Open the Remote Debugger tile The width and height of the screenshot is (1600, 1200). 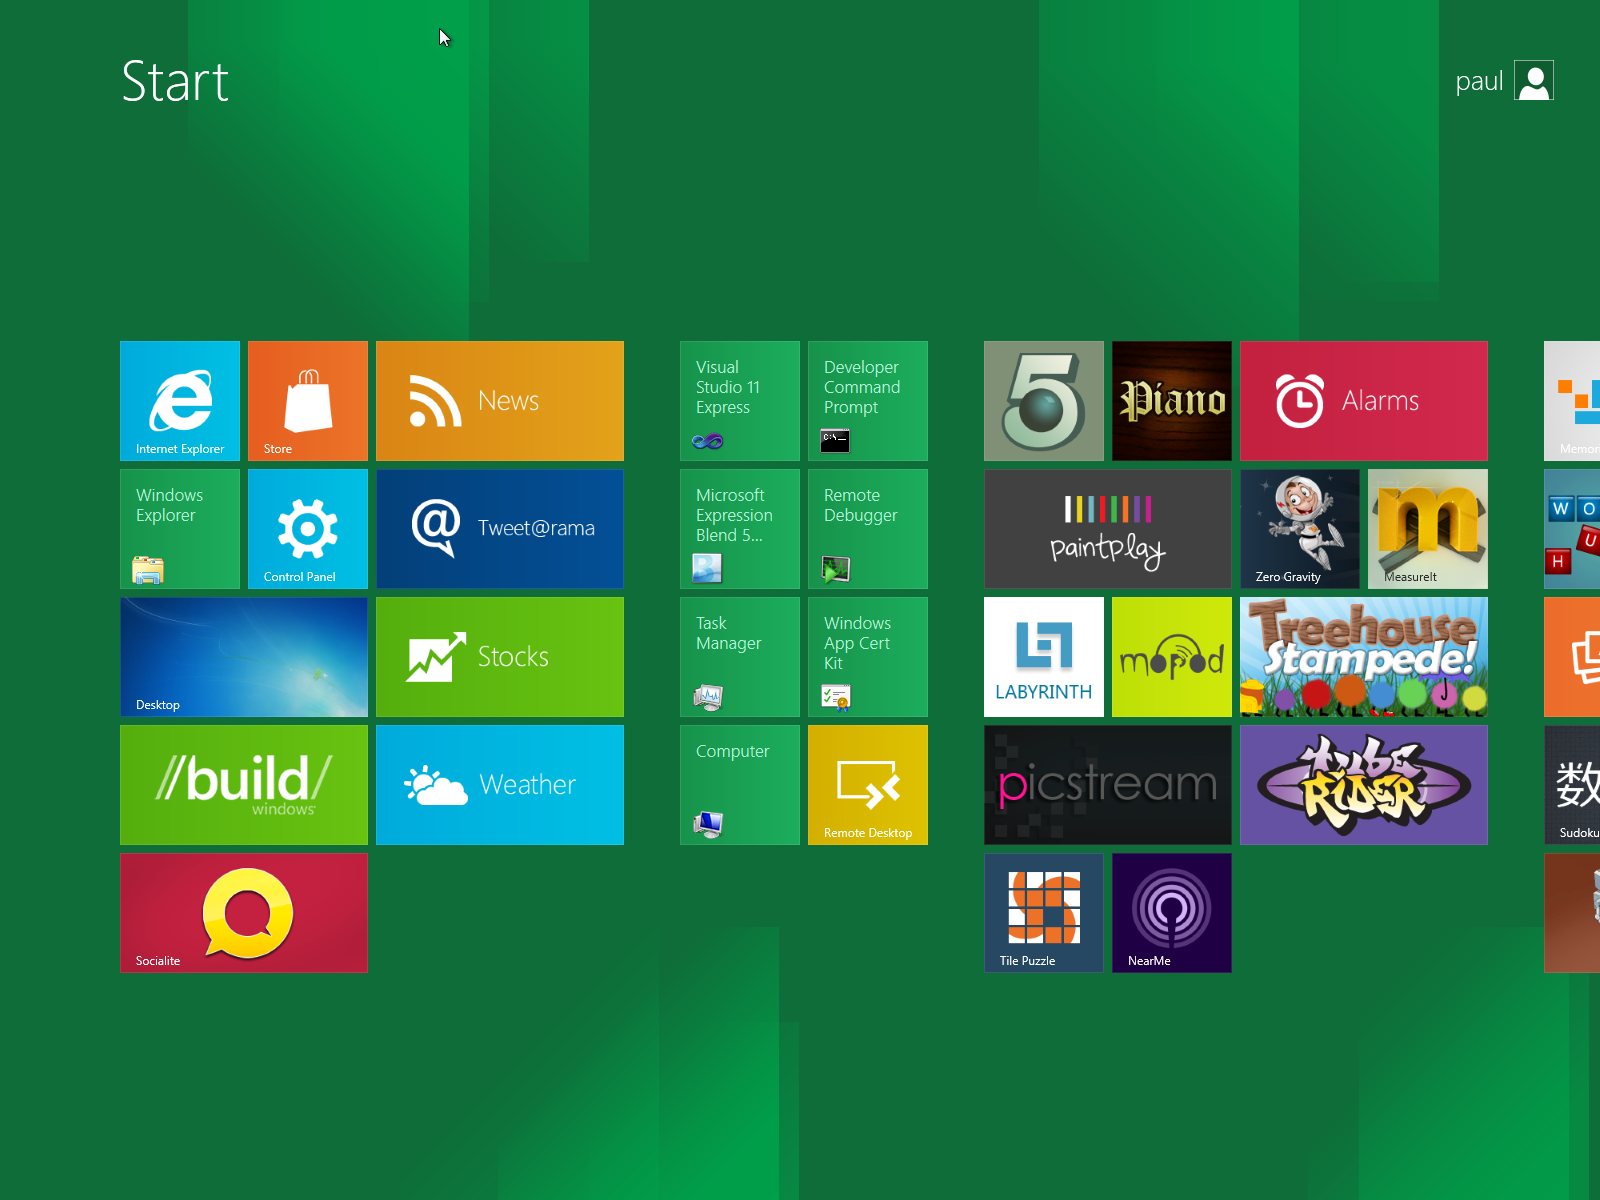868,529
